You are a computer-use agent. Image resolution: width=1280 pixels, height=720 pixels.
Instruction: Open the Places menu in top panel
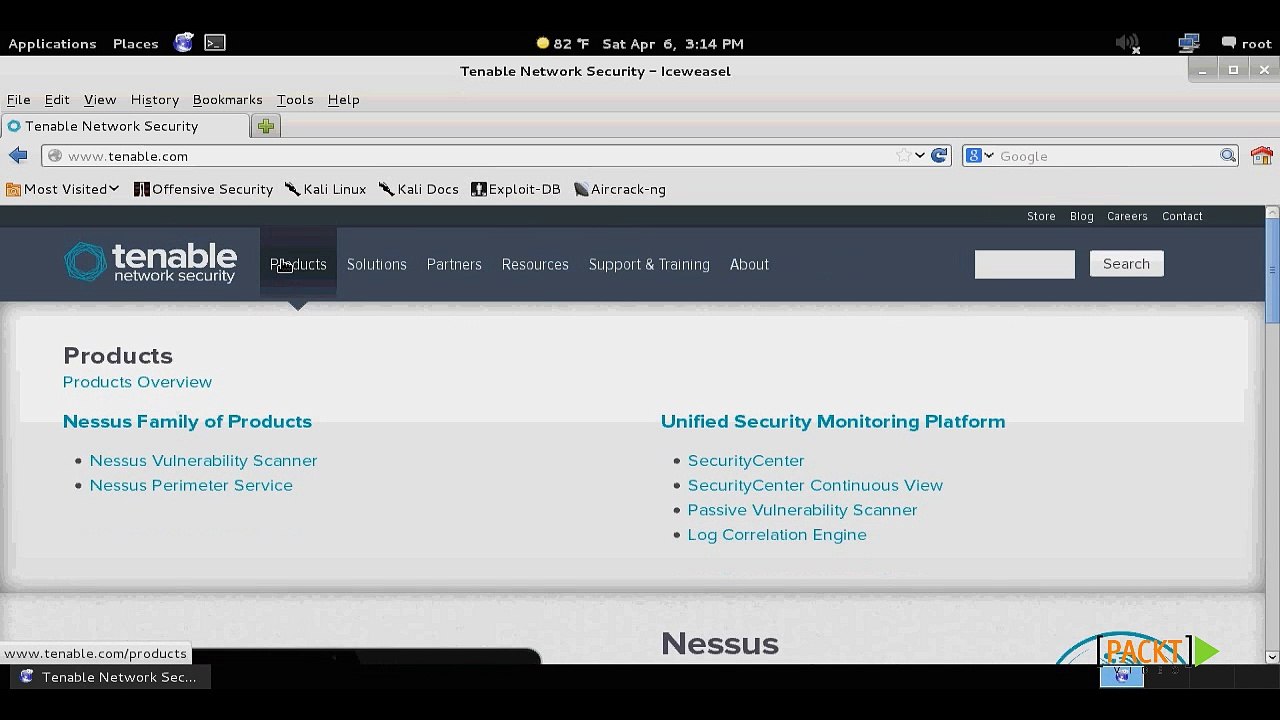click(x=136, y=44)
